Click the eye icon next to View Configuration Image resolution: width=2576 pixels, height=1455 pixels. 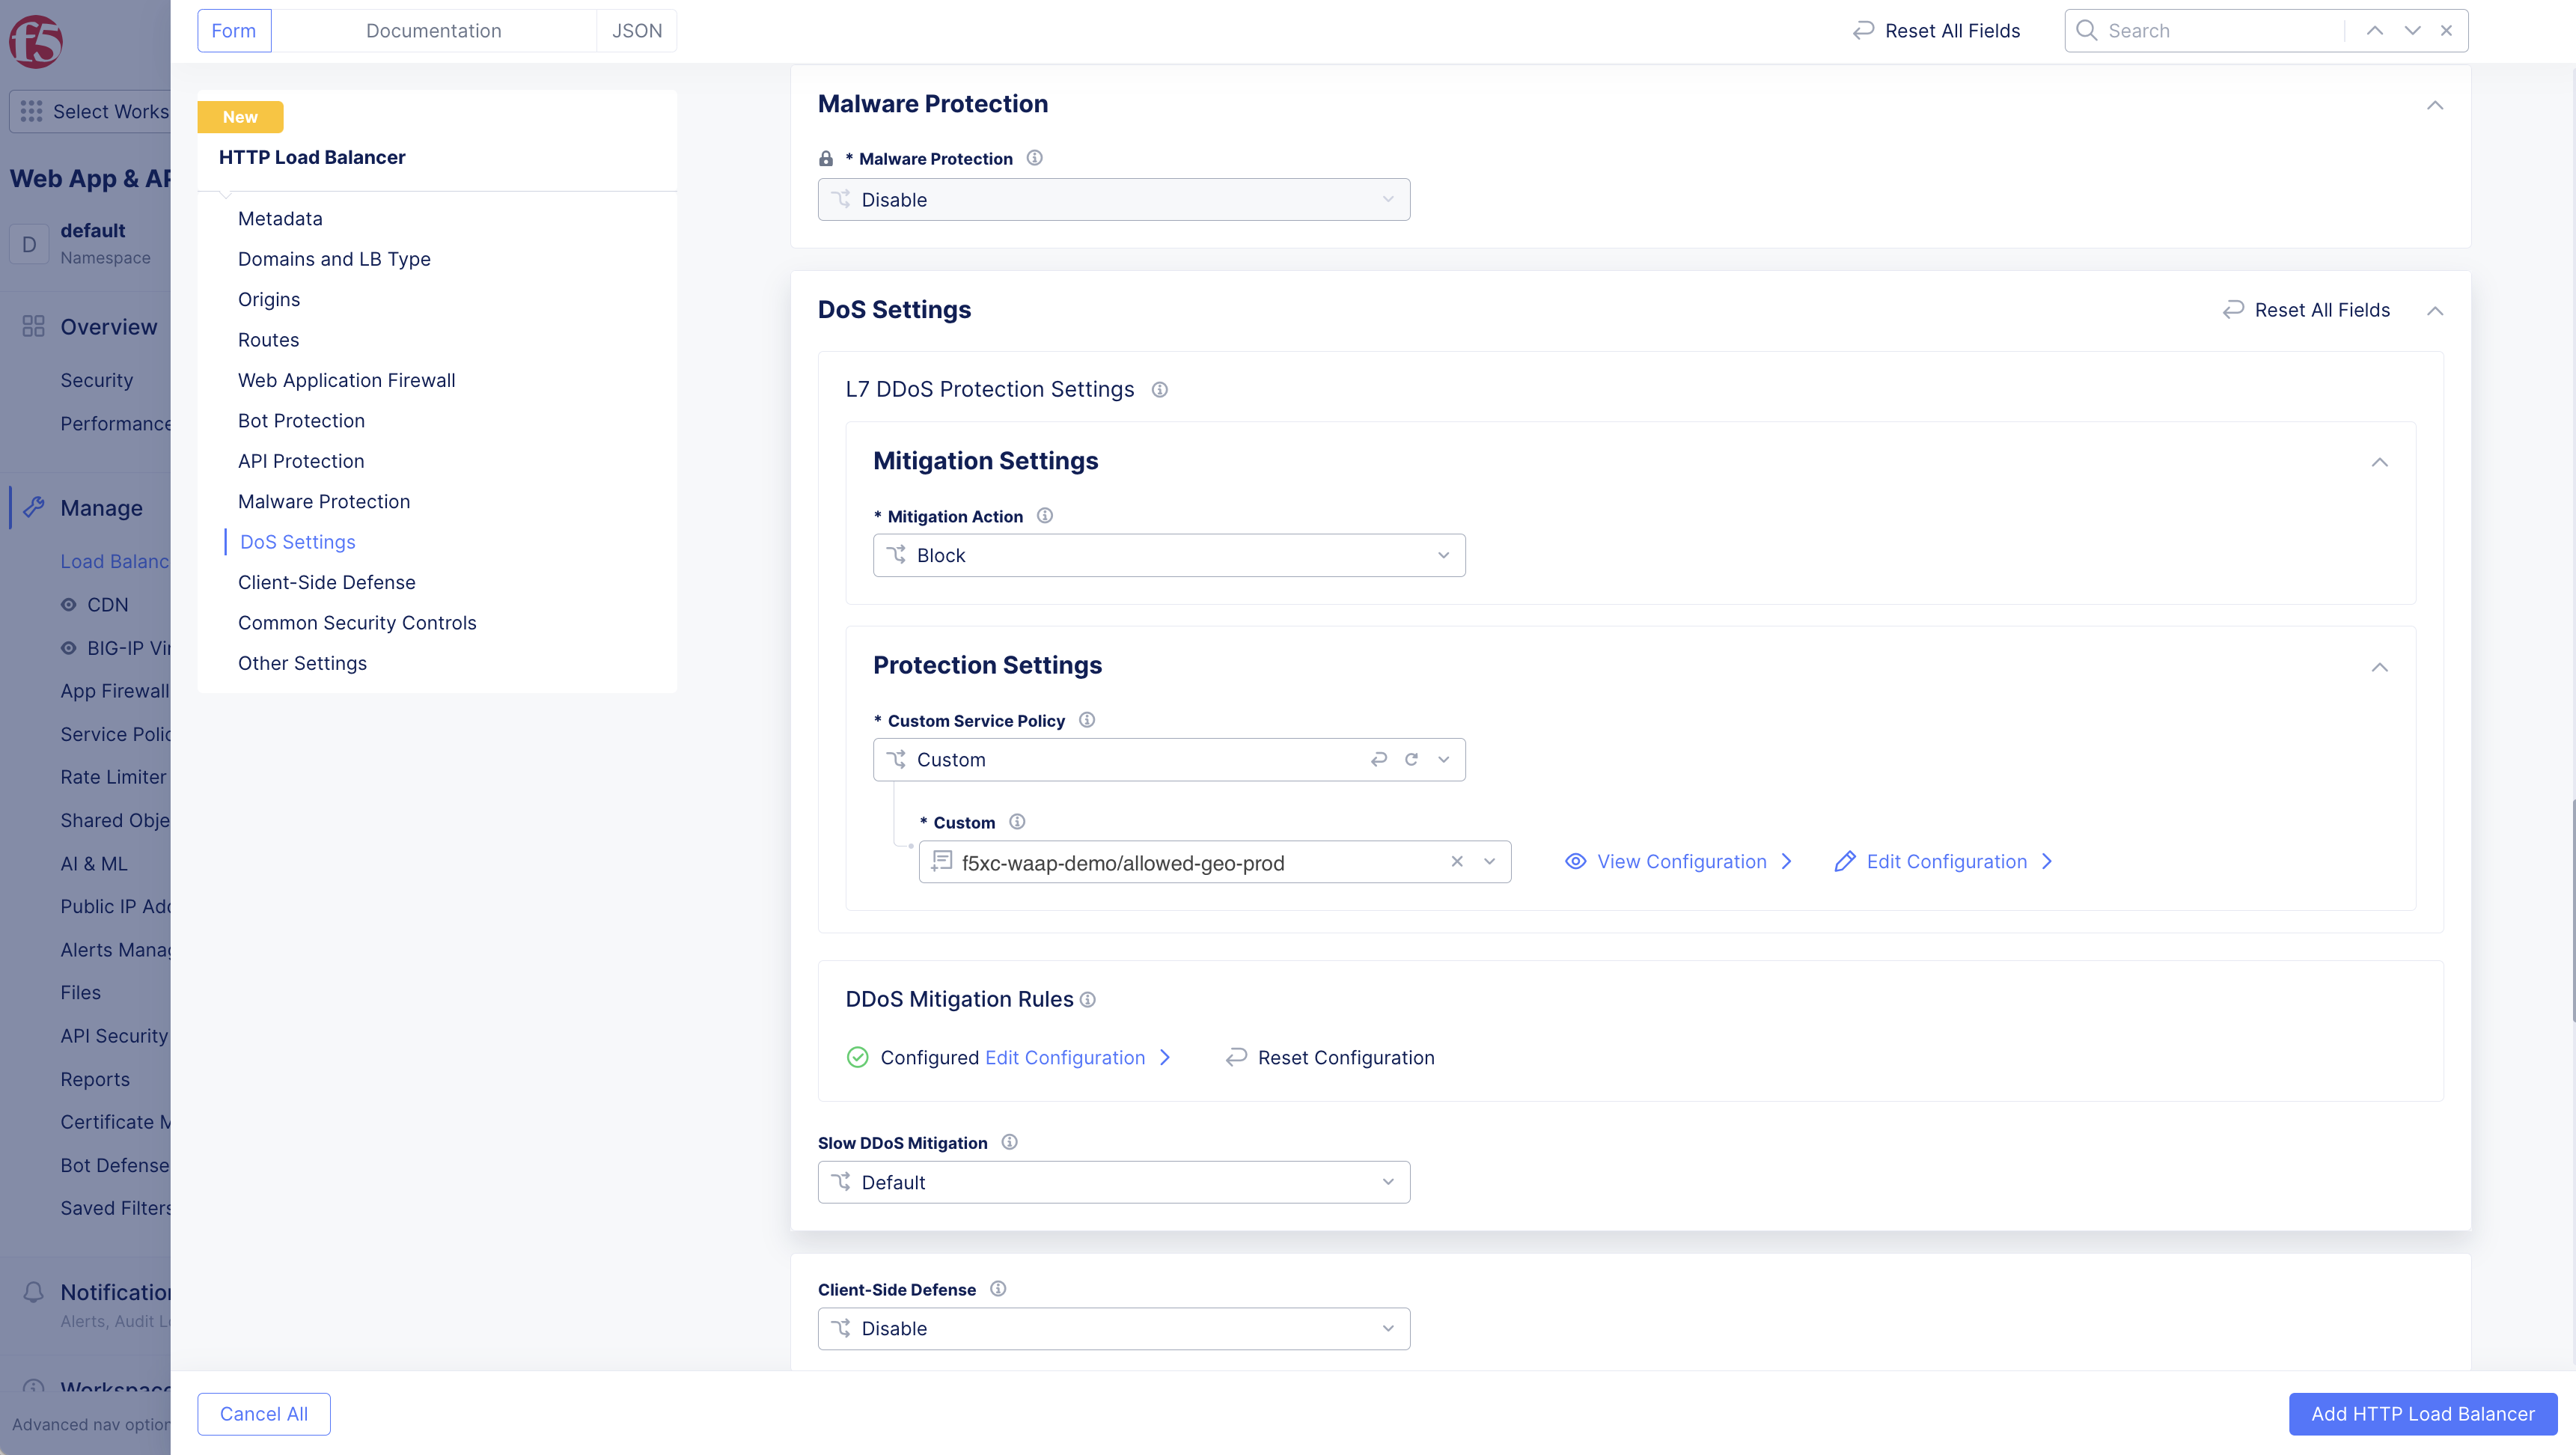click(x=1575, y=861)
